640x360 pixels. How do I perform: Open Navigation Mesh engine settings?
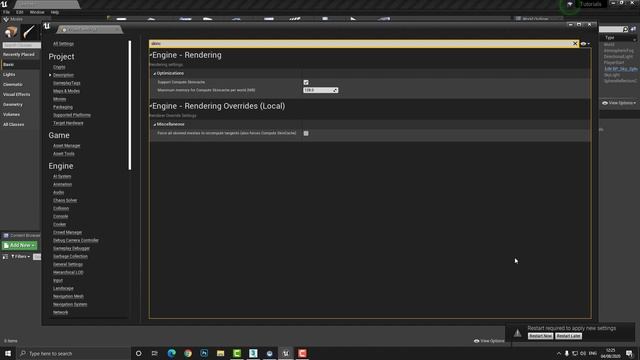coord(68,296)
